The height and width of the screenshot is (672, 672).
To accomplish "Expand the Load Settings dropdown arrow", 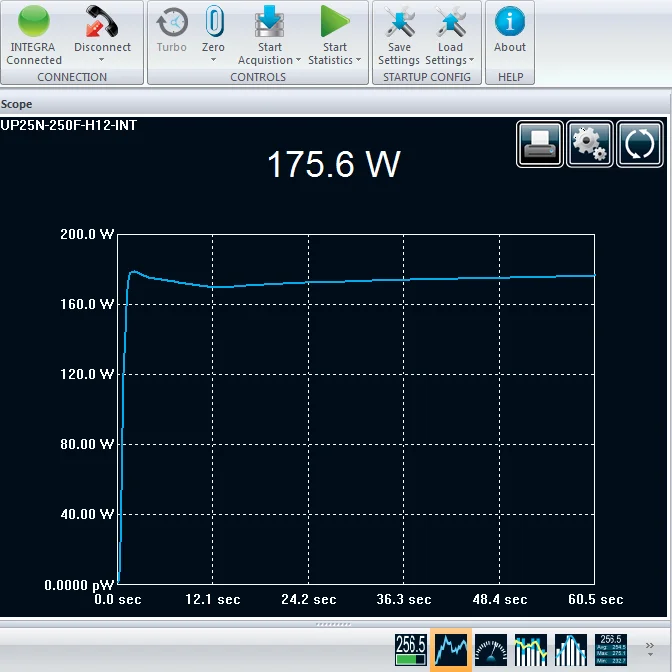I will (471, 61).
